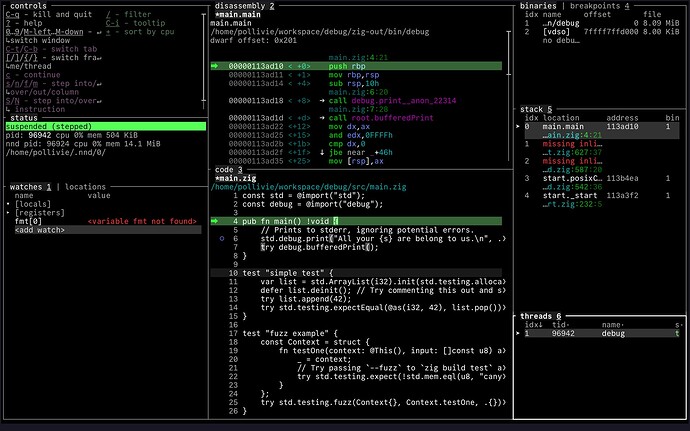Viewport: 690px width, 431px height.
Task: Click the green arrow beside code line 4
Action: tap(215, 220)
